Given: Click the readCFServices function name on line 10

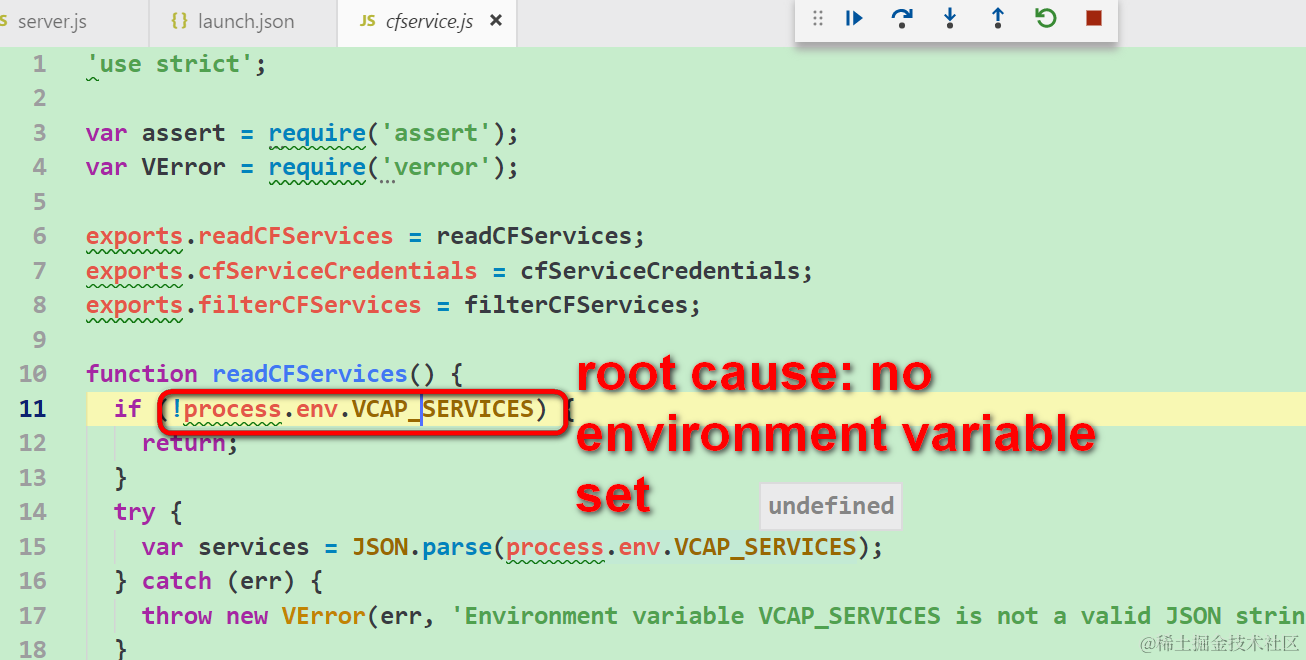Looking at the screenshot, I should tap(310, 374).
